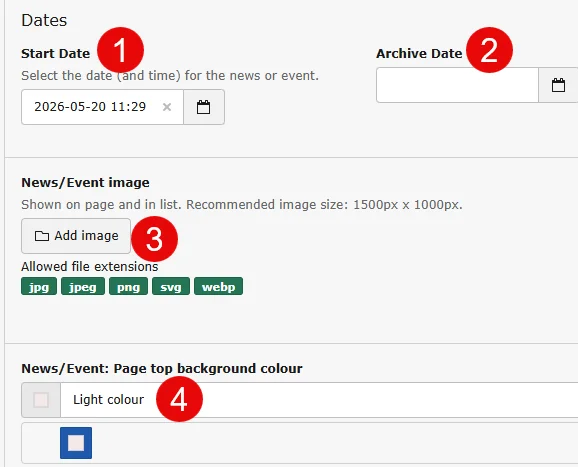Viewport: 578px width, 467px height.
Task: Click the empty Archive Date field
Action: tap(457, 85)
